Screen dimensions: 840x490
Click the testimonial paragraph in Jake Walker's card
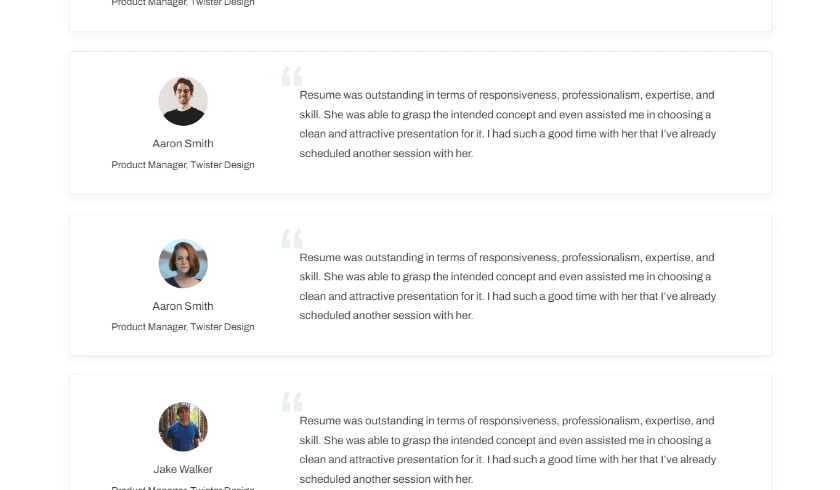click(x=508, y=450)
